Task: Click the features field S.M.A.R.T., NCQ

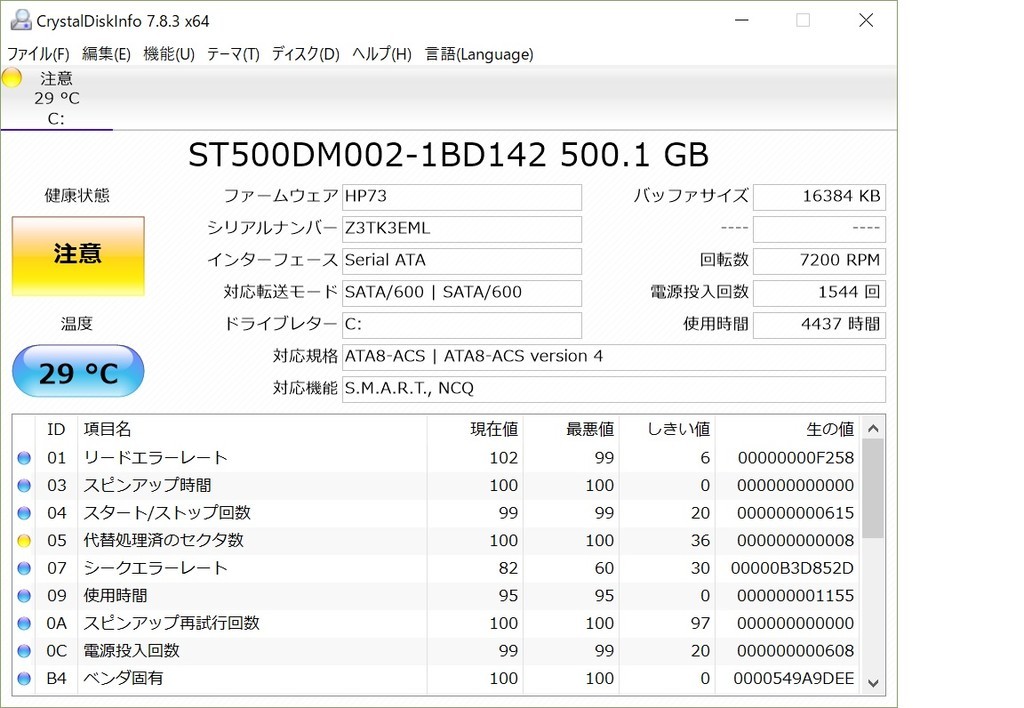Action: (614, 389)
